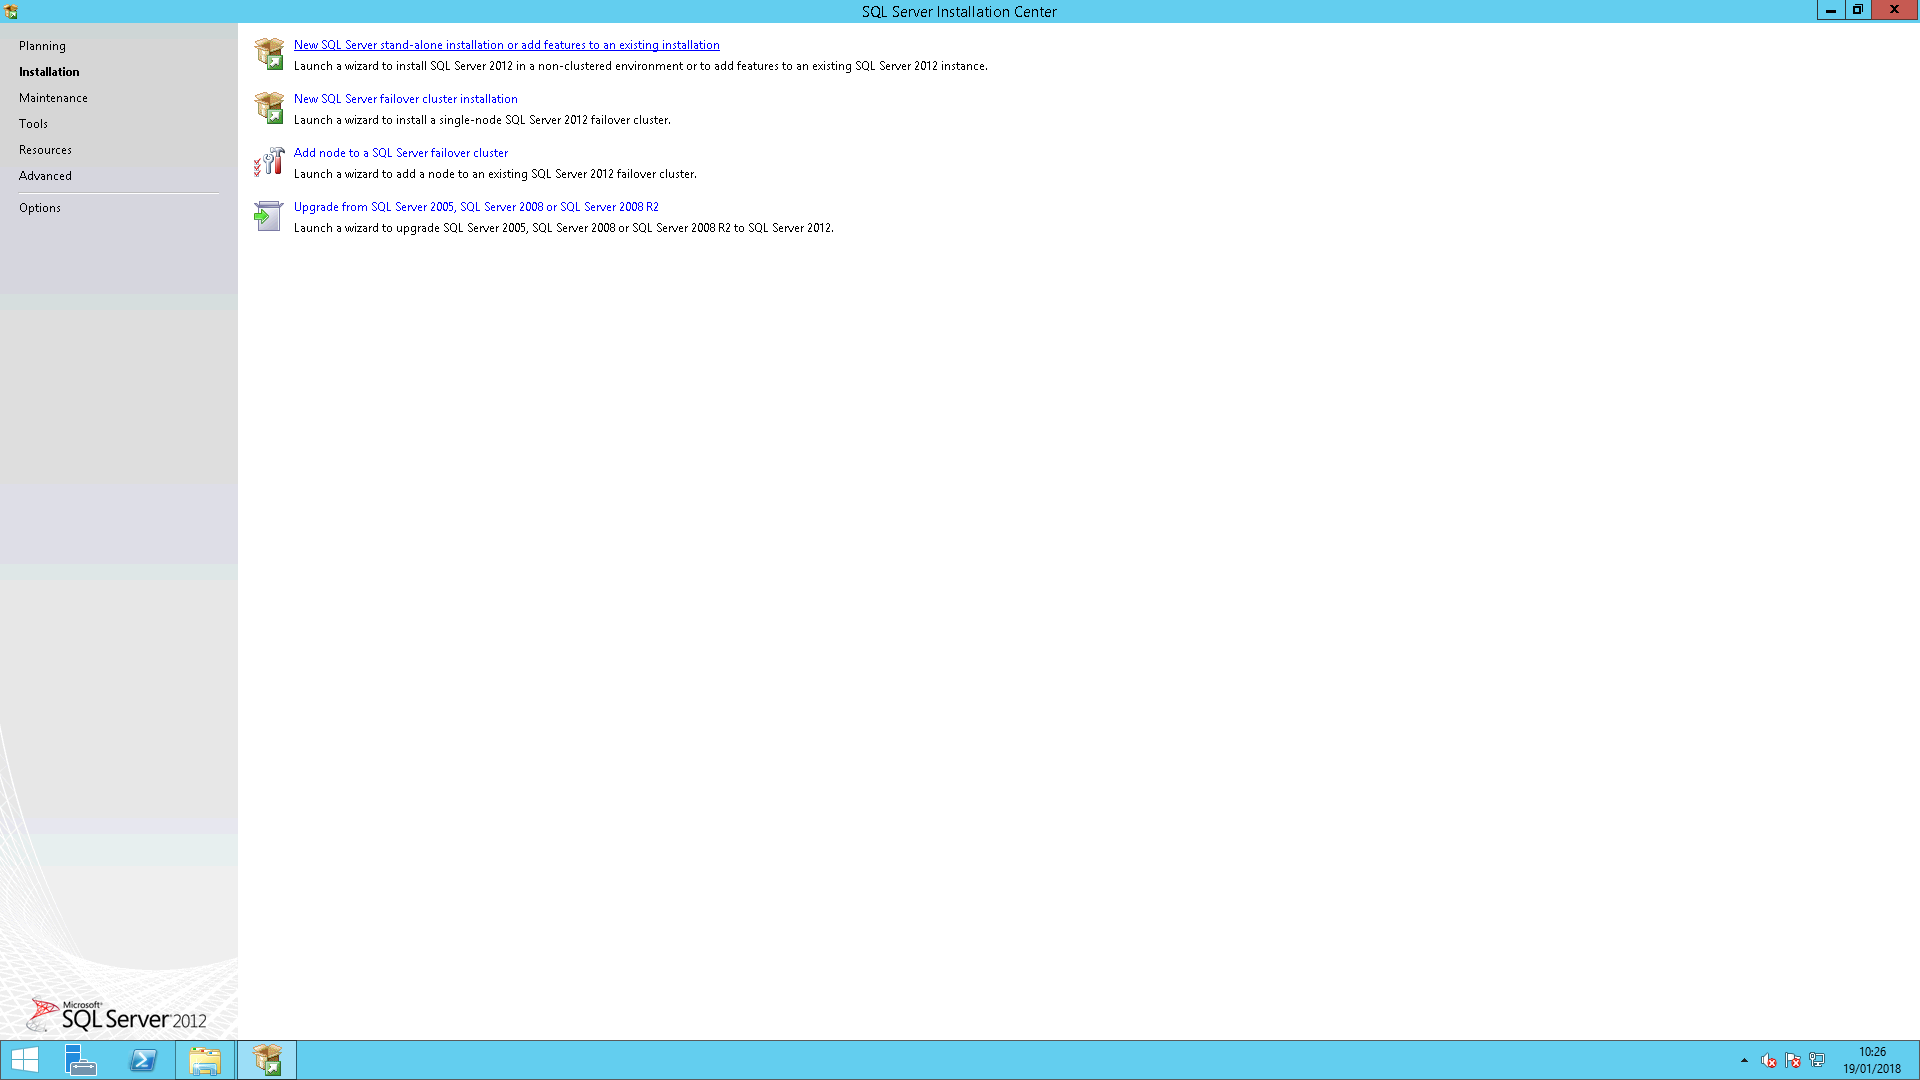Open the Resources section
1920x1080 pixels.
[45, 150]
